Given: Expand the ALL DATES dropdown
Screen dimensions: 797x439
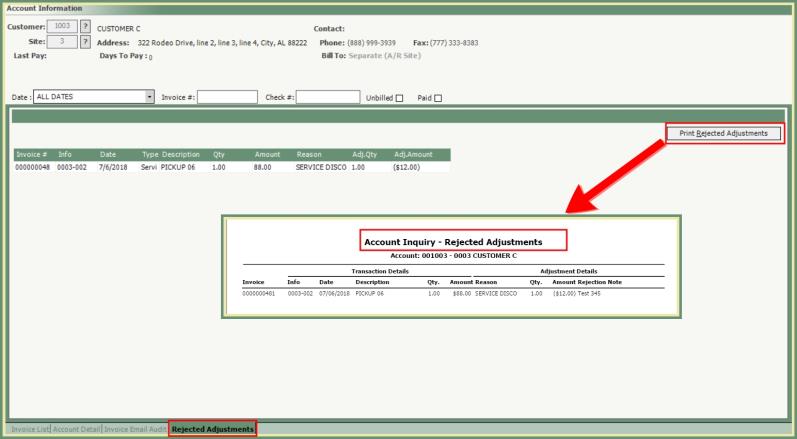Looking at the screenshot, I should [x=149, y=97].
